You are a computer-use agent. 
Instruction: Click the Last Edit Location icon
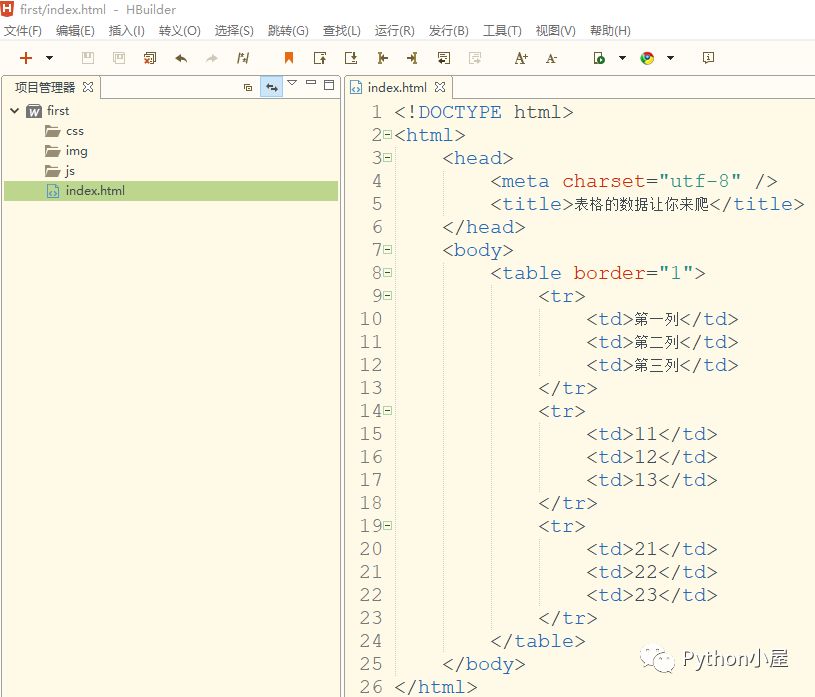pos(443,58)
